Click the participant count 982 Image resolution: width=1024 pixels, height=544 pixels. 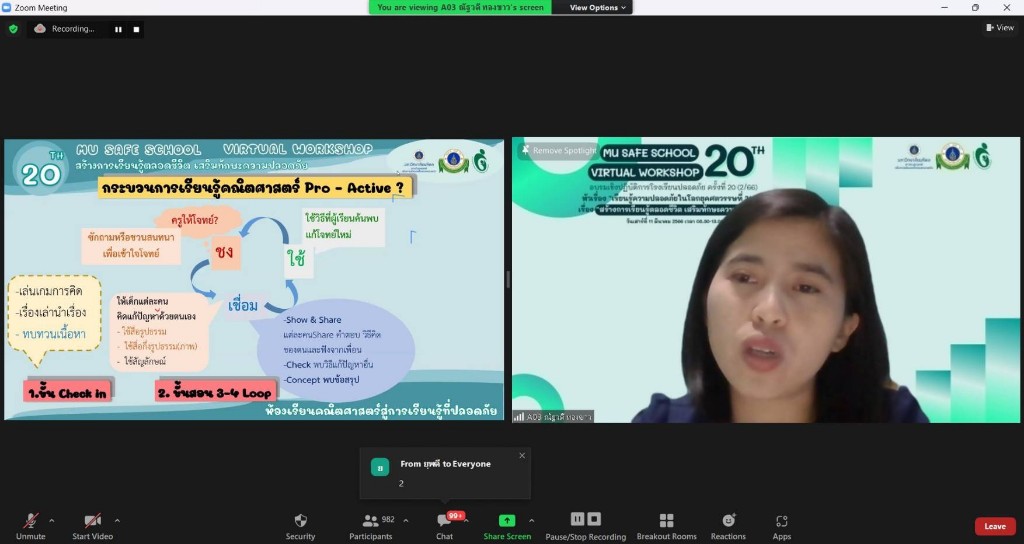click(x=388, y=520)
